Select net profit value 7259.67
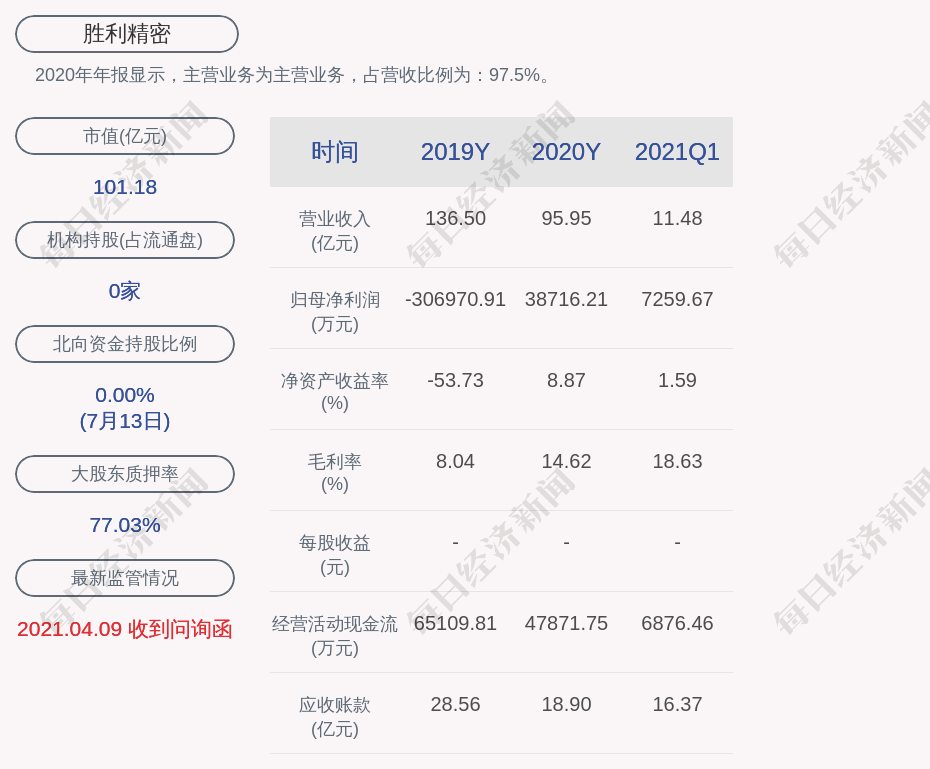930x769 pixels. tap(677, 299)
